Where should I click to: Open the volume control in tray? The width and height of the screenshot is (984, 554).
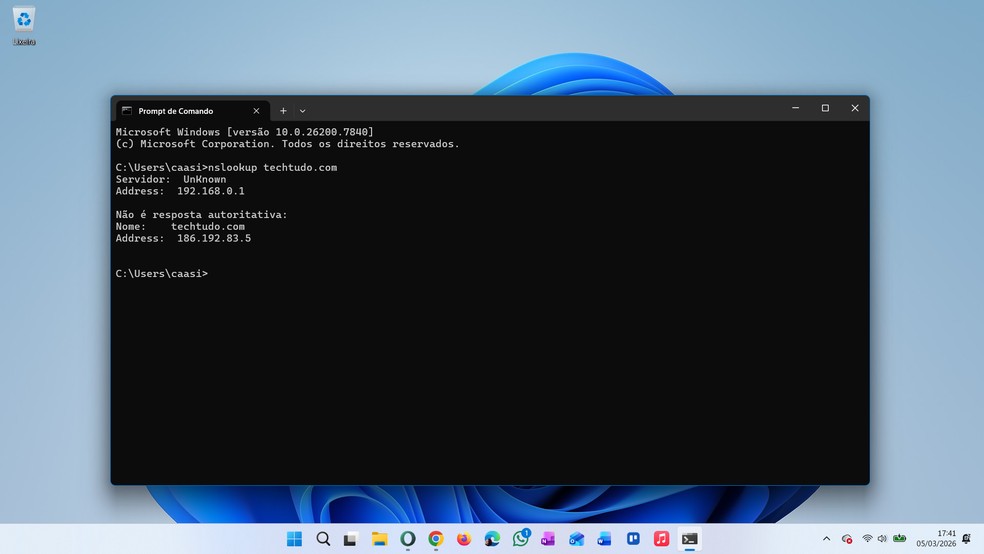[x=882, y=539]
